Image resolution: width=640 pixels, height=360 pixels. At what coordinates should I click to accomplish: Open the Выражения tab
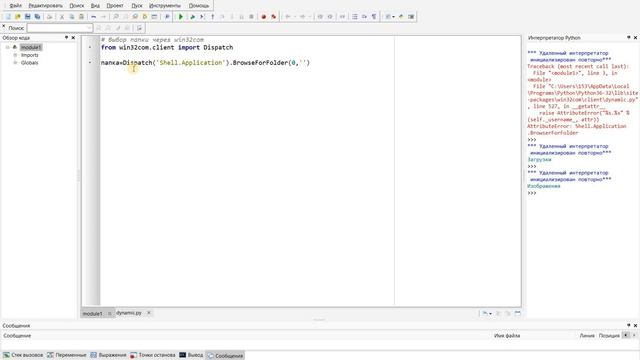(x=109, y=355)
